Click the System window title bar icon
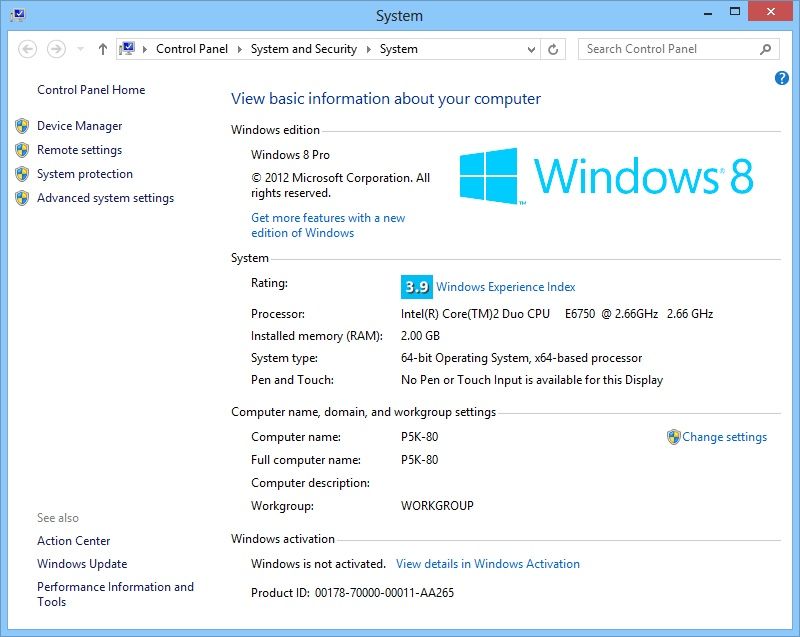Screen dimensions: 800x637 (x=18, y=15)
